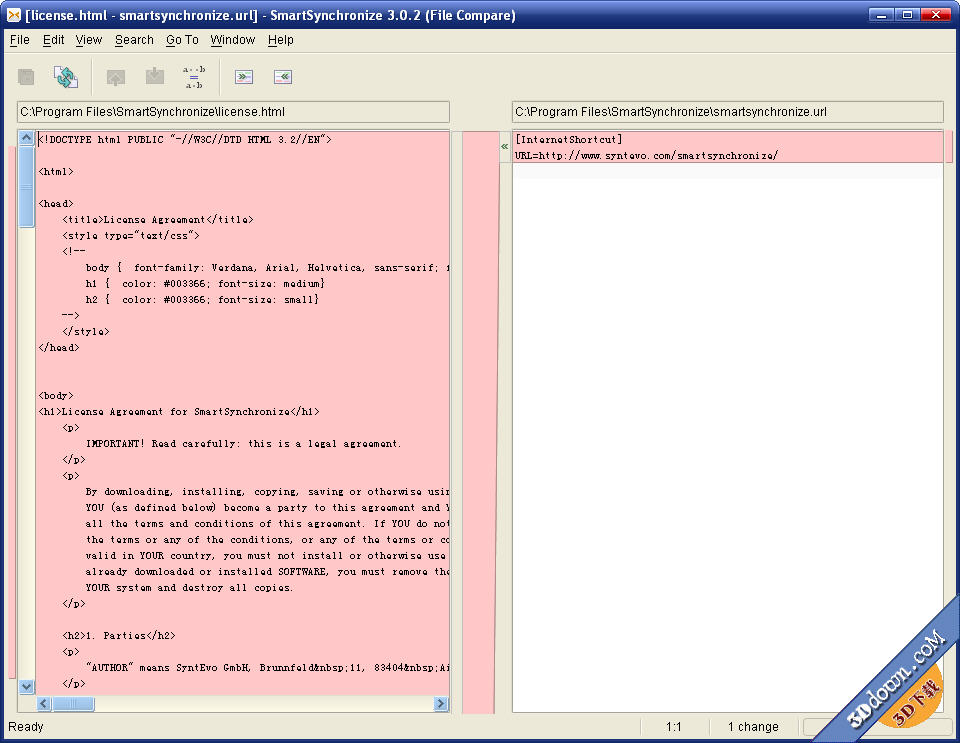
Task: Click left pane vertical scrollbar down arrow
Action: 27,687
